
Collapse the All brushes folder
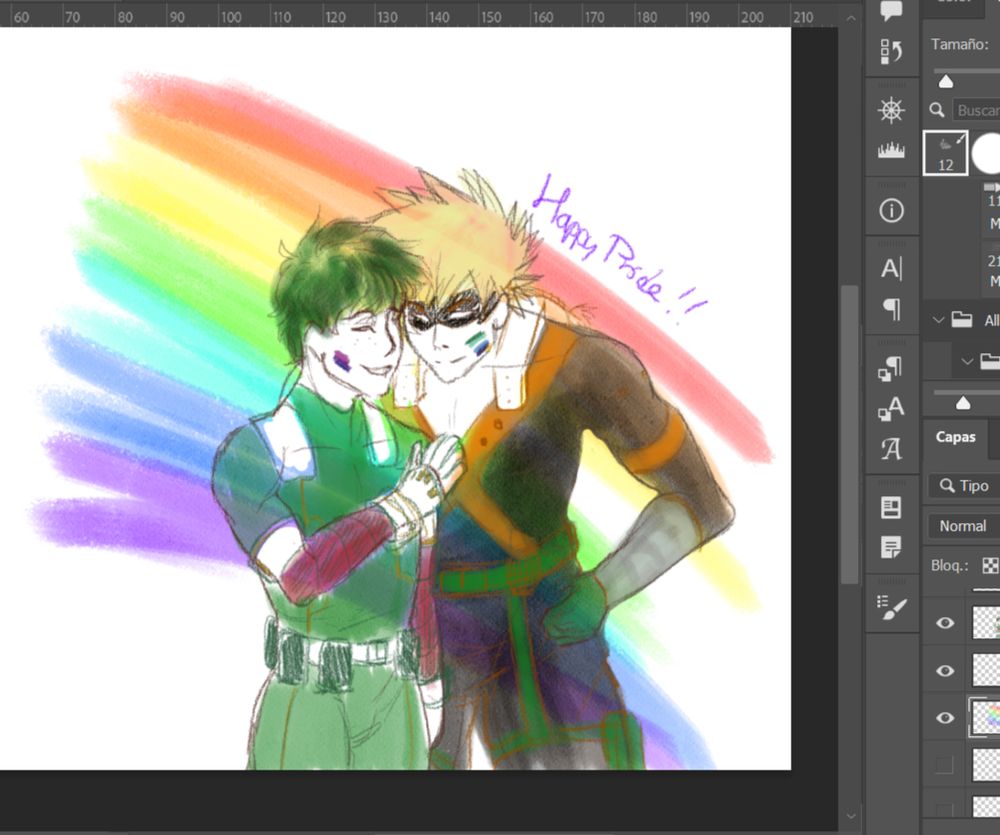938,320
